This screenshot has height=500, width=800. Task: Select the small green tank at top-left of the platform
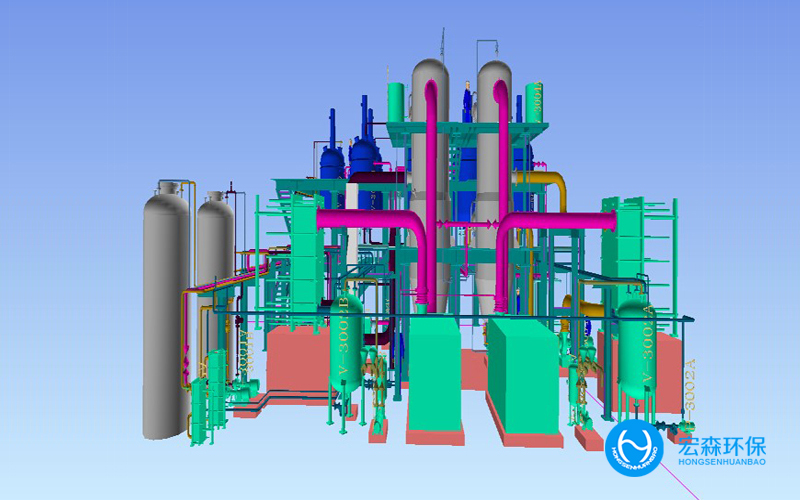(x=396, y=101)
